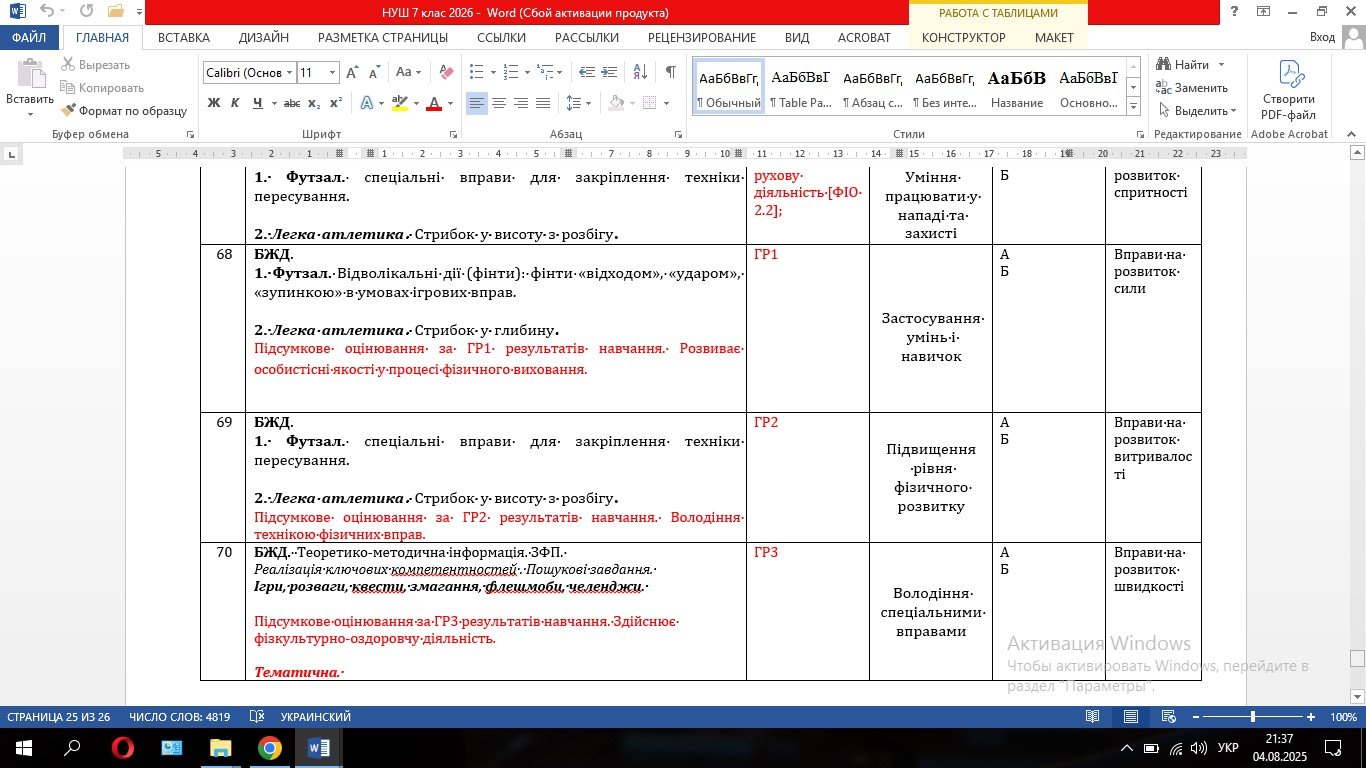Switch to the РЕЦЕНЗИРОВАНИЕ tab
Screen dimensions: 1366x768
[x=701, y=38]
